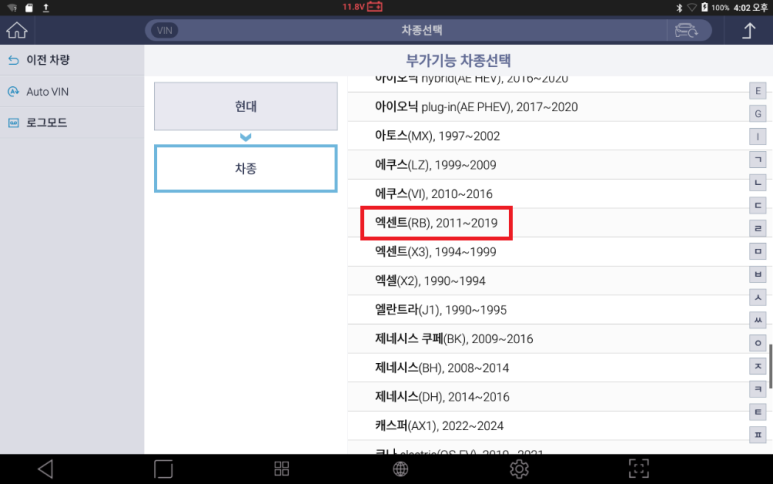Jump to index ㄴ
Screen dimensions: 773x484
758,182
